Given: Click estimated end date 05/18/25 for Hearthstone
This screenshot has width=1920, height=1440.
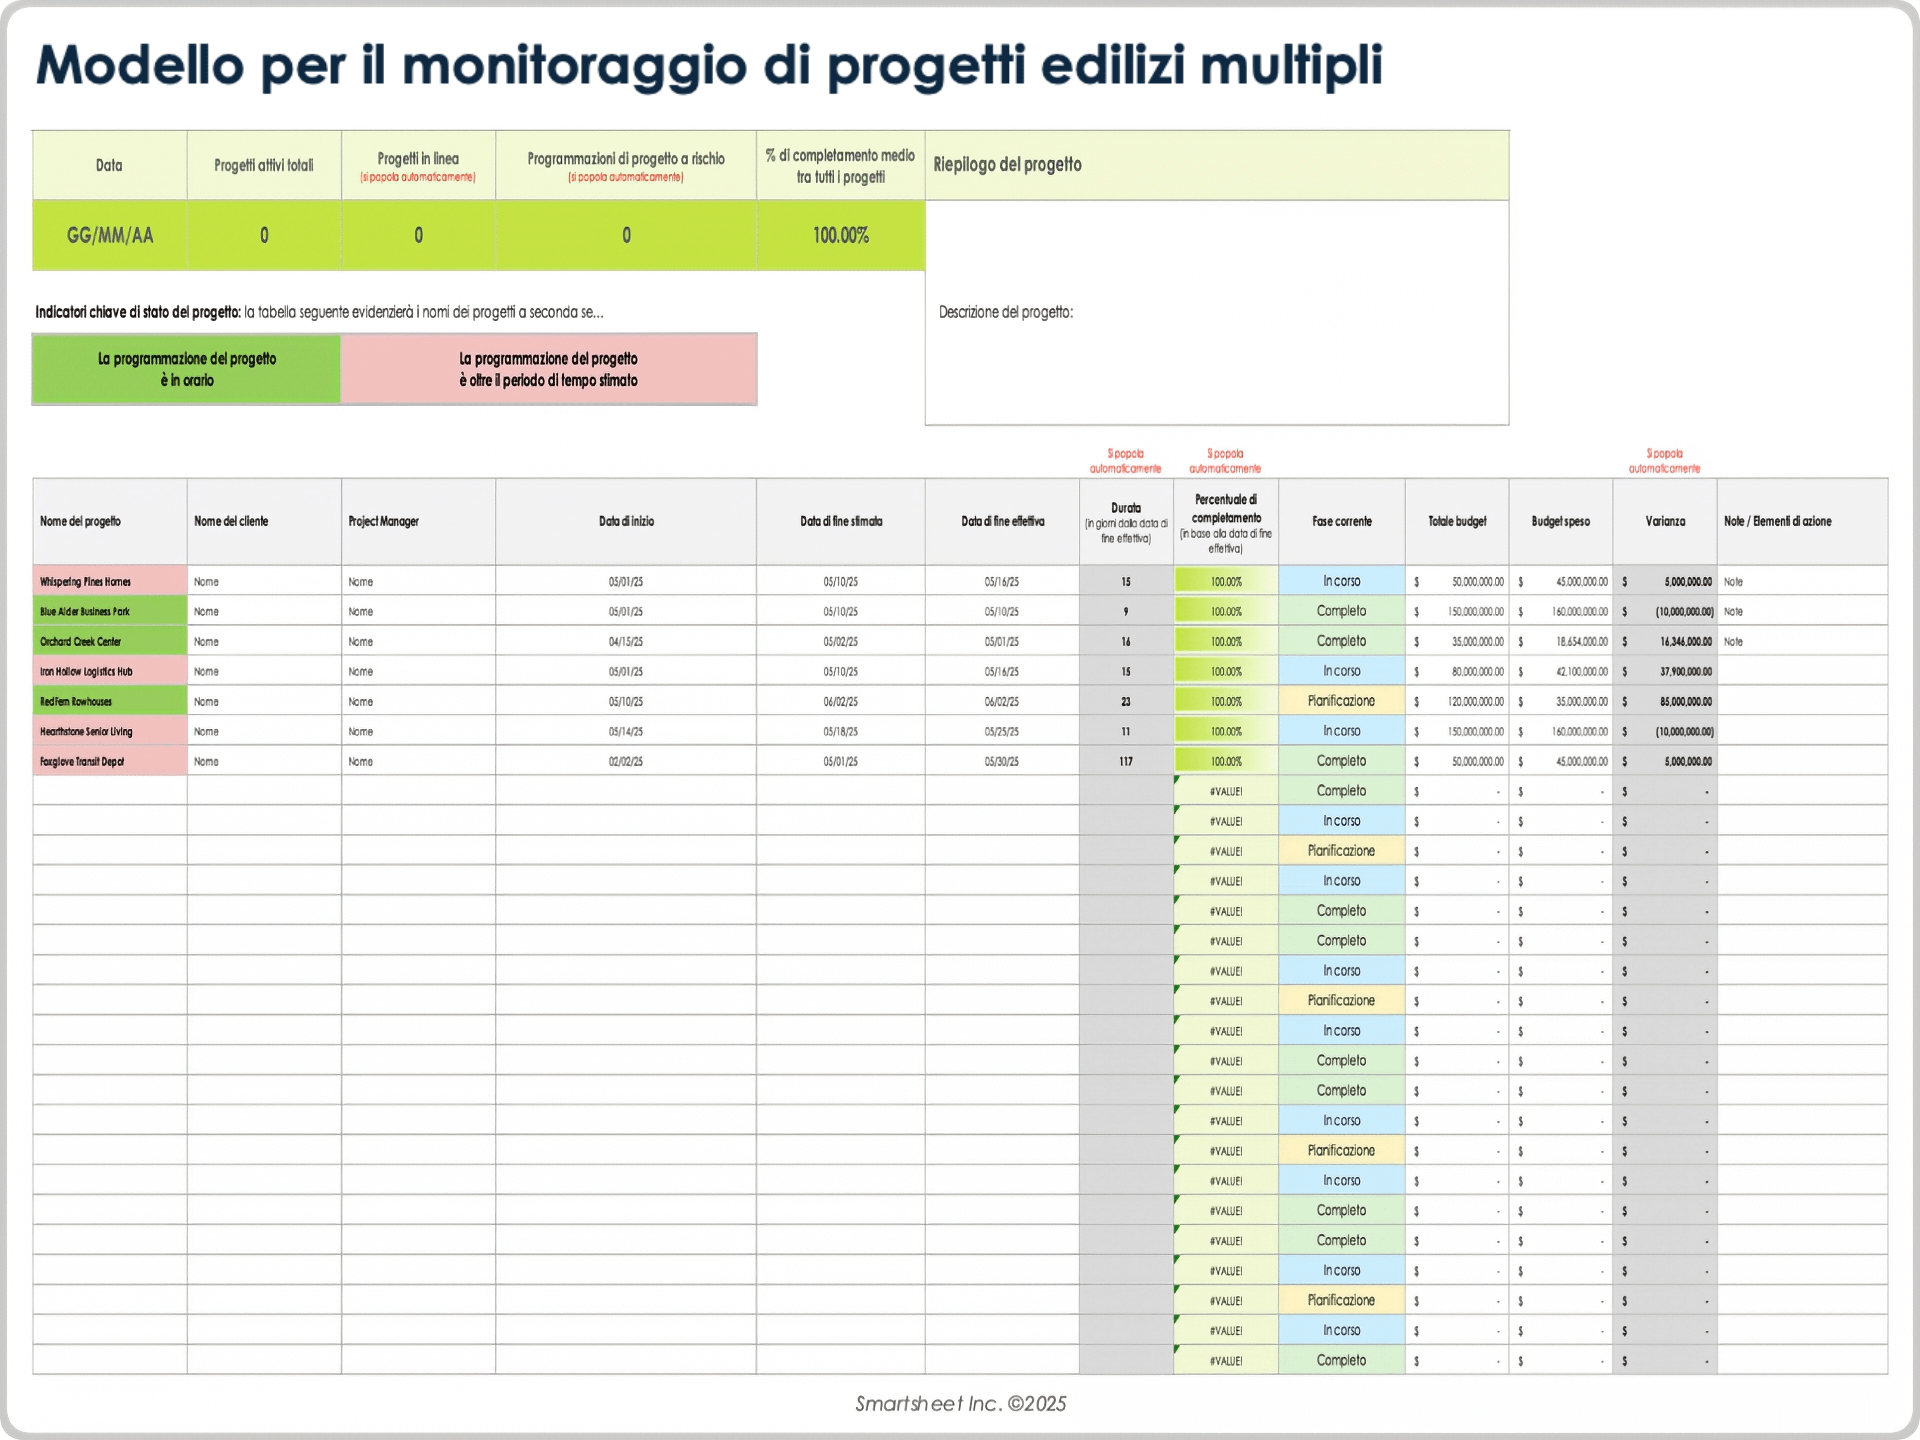Looking at the screenshot, I should (841, 731).
